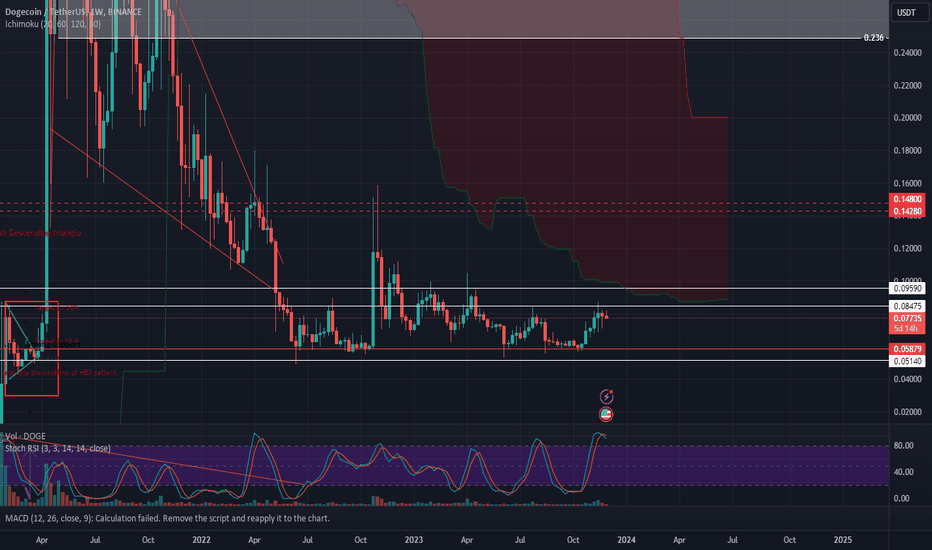Click the 2023 label on time axis
This screenshot has height=550, width=932.
[x=414, y=540]
